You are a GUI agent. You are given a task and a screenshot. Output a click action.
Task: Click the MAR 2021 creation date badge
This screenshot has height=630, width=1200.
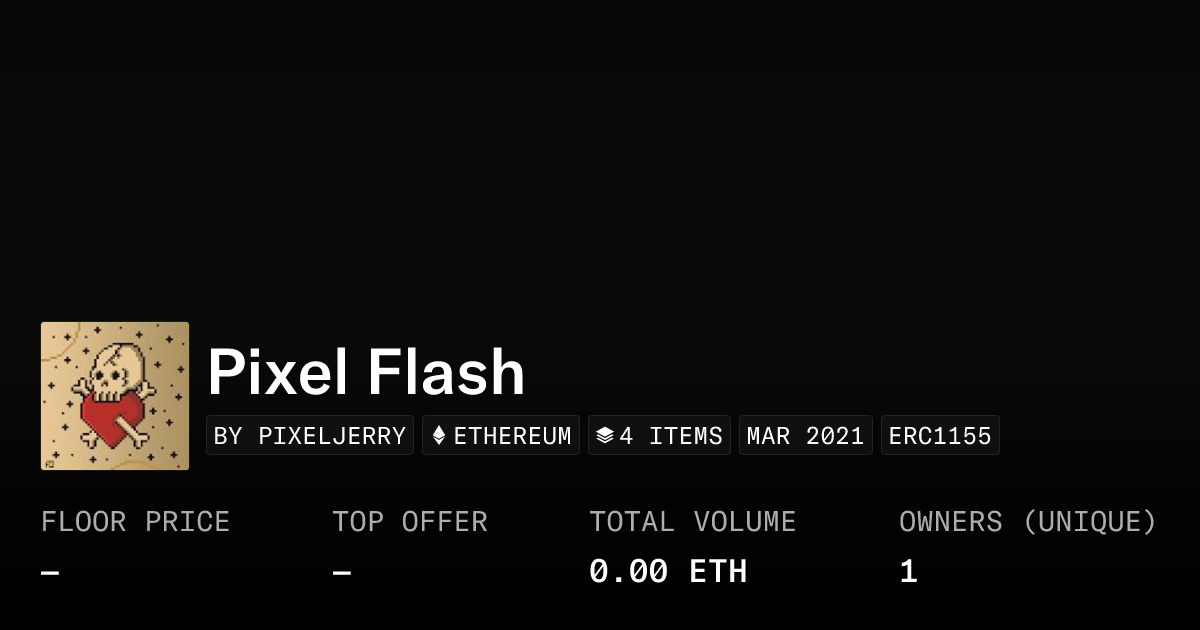point(806,436)
